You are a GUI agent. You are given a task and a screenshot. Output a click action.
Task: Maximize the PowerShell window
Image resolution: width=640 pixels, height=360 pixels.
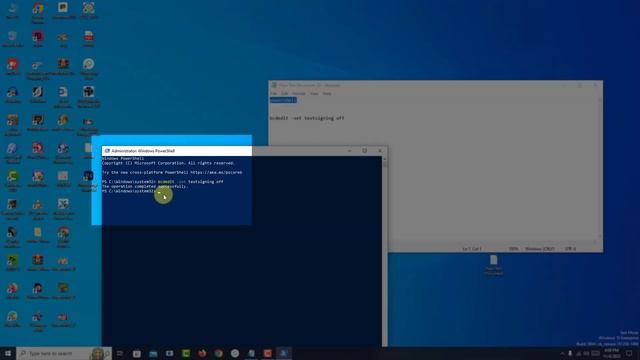click(x=364, y=151)
